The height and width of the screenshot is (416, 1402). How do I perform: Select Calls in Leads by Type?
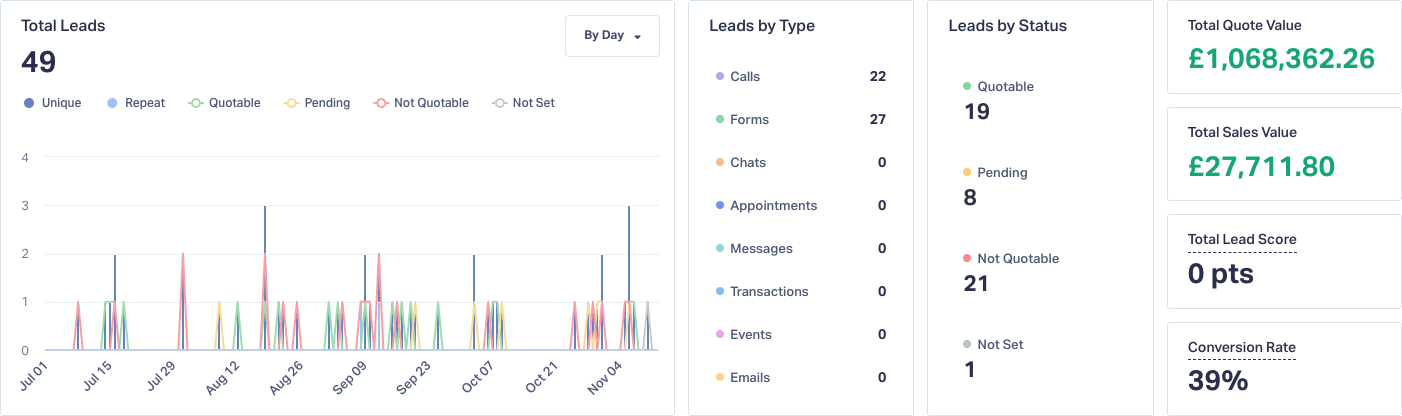point(745,77)
